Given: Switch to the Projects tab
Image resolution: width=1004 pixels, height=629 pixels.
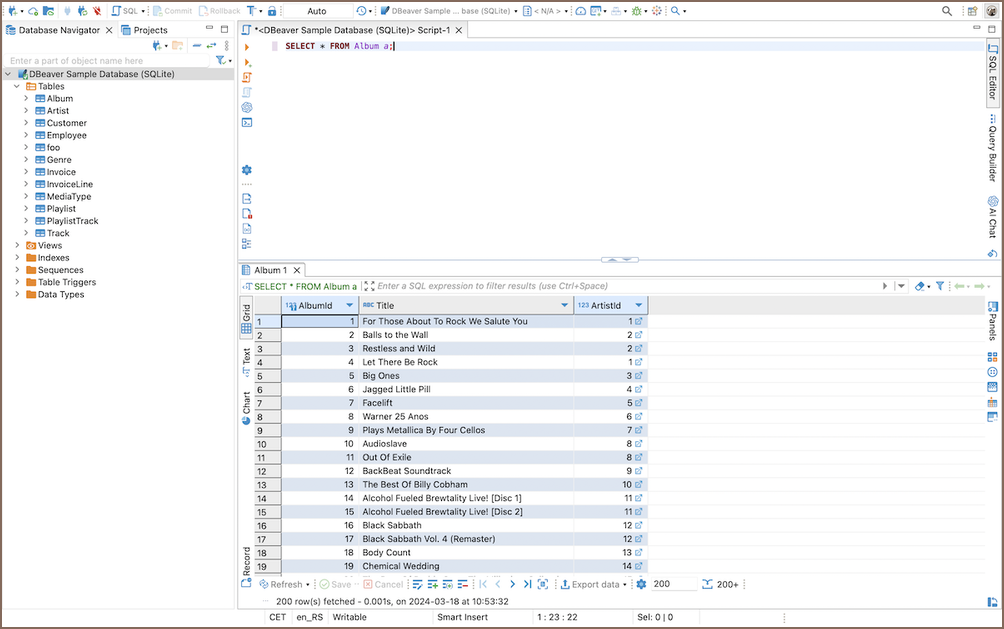Looking at the screenshot, I should click(x=143, y=30).
